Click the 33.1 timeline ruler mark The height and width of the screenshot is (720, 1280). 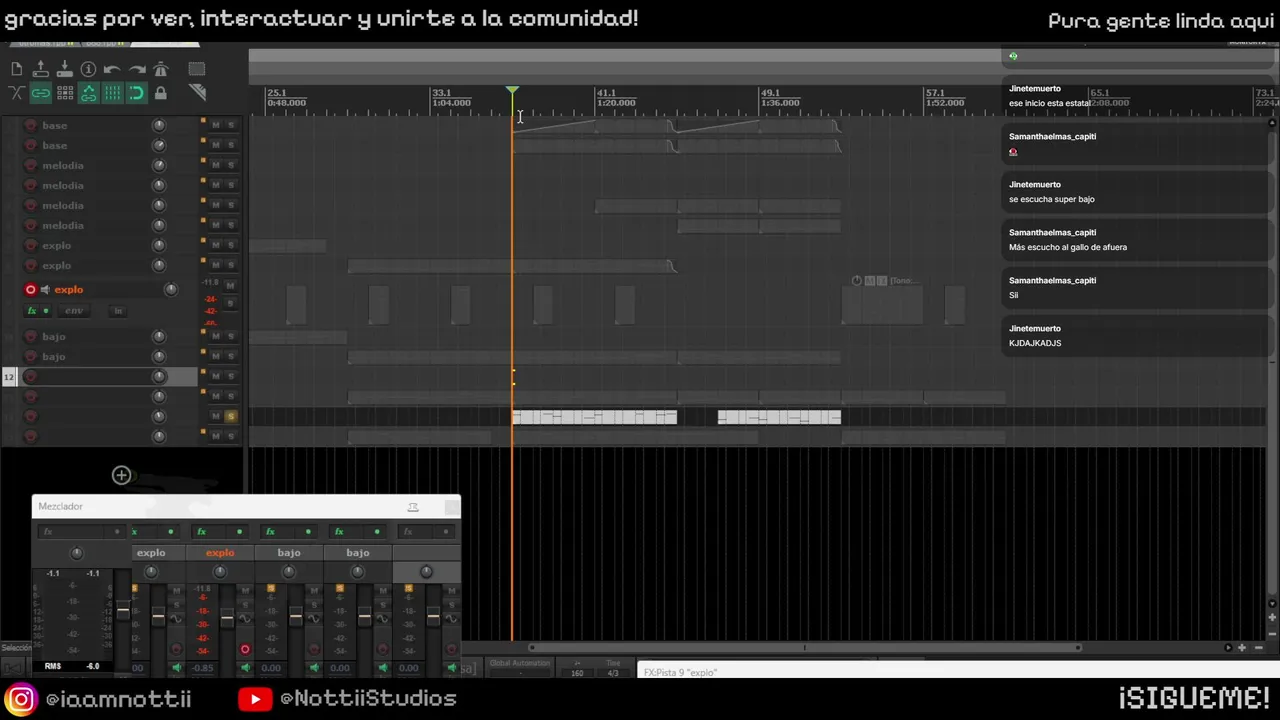(441, 93)
